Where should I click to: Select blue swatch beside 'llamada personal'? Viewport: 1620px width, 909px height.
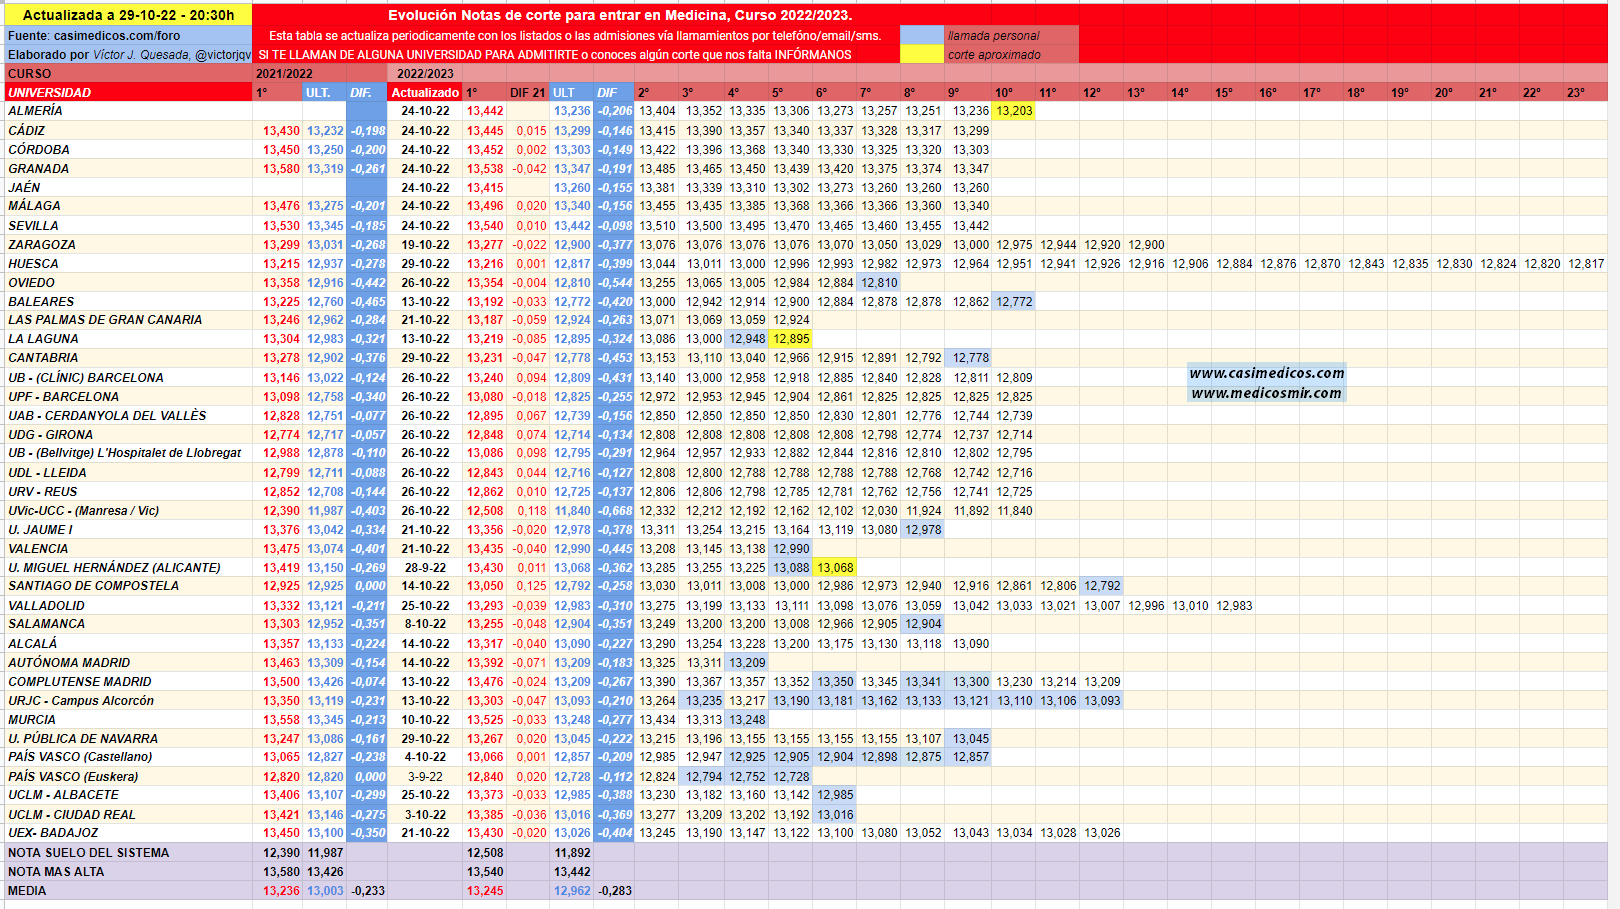[921, 35]
